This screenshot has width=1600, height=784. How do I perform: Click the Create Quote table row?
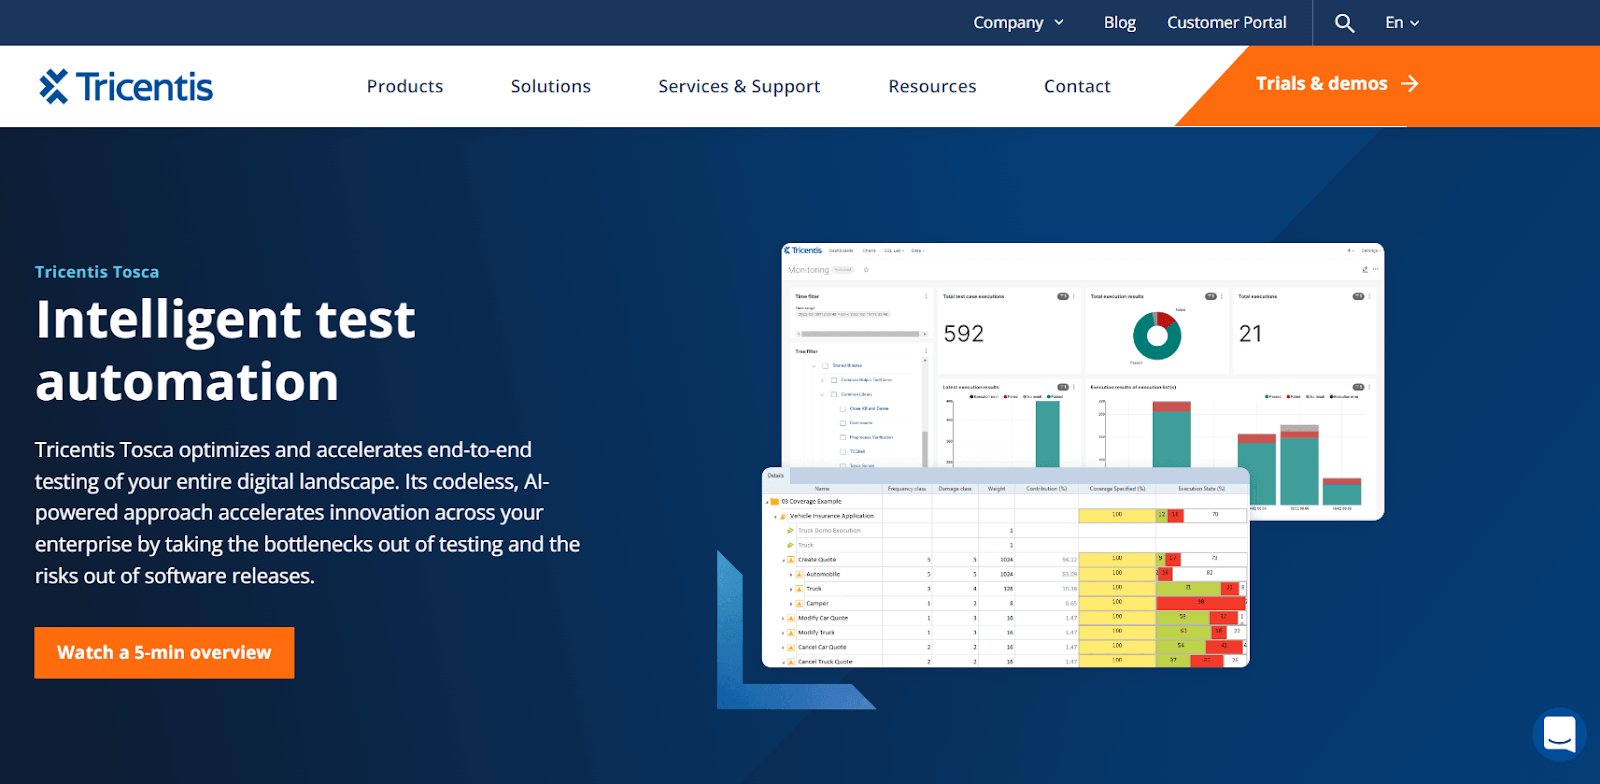pyautogui.click(x=1006, y=560)
